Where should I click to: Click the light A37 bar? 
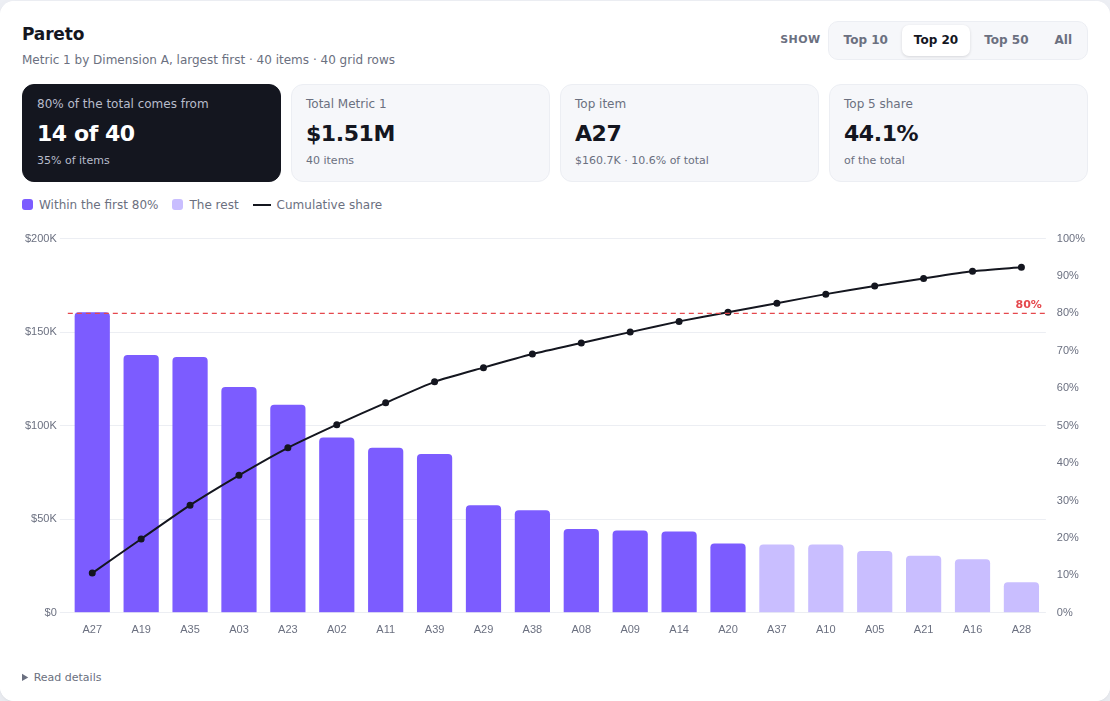point(777,579)
